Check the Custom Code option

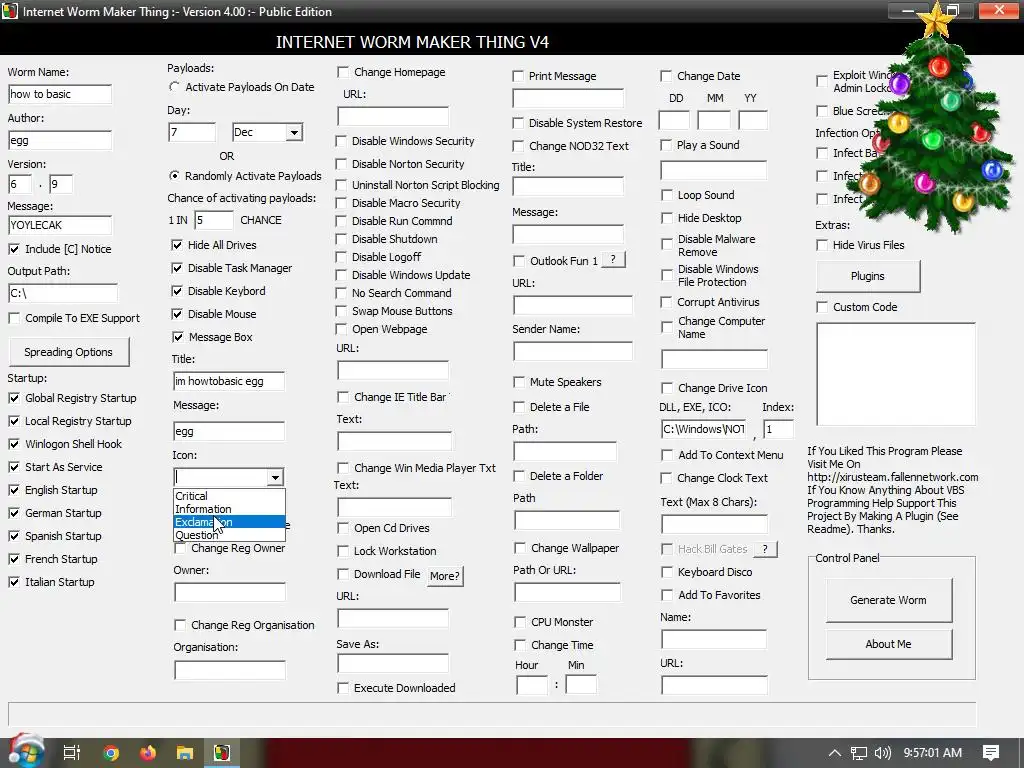pos(822,307)
